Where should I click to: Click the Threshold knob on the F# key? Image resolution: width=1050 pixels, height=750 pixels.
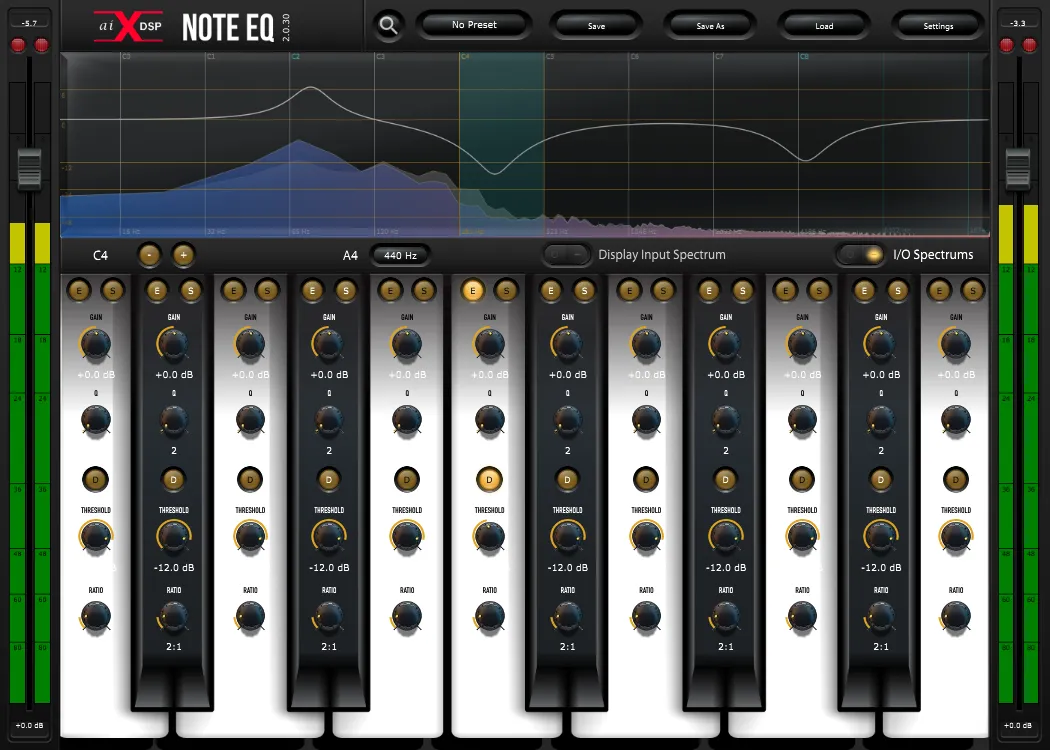coord(567,537)
